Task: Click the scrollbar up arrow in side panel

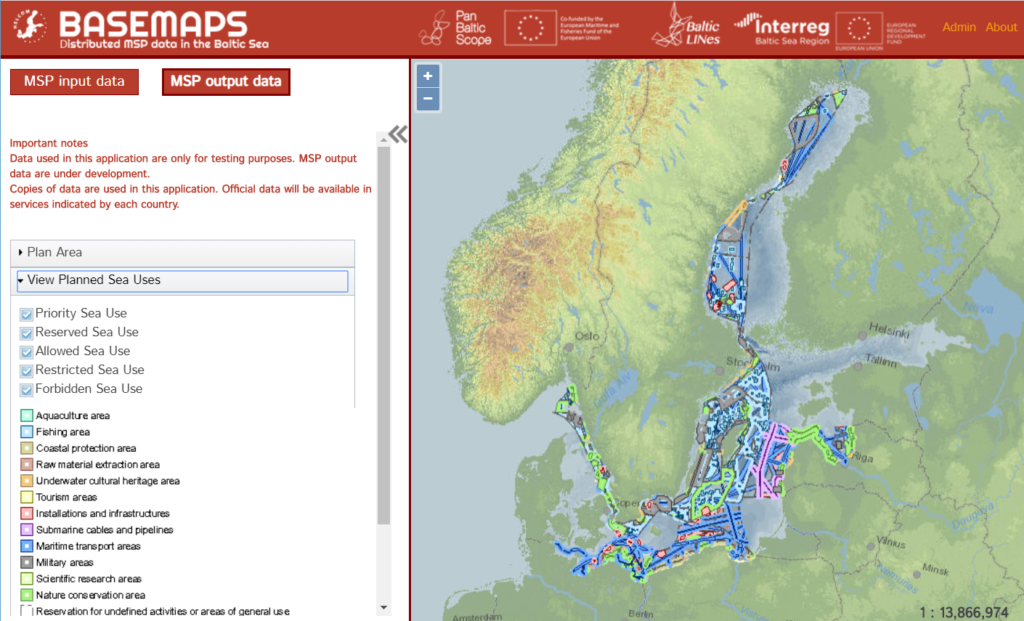Action: point(383,139)
